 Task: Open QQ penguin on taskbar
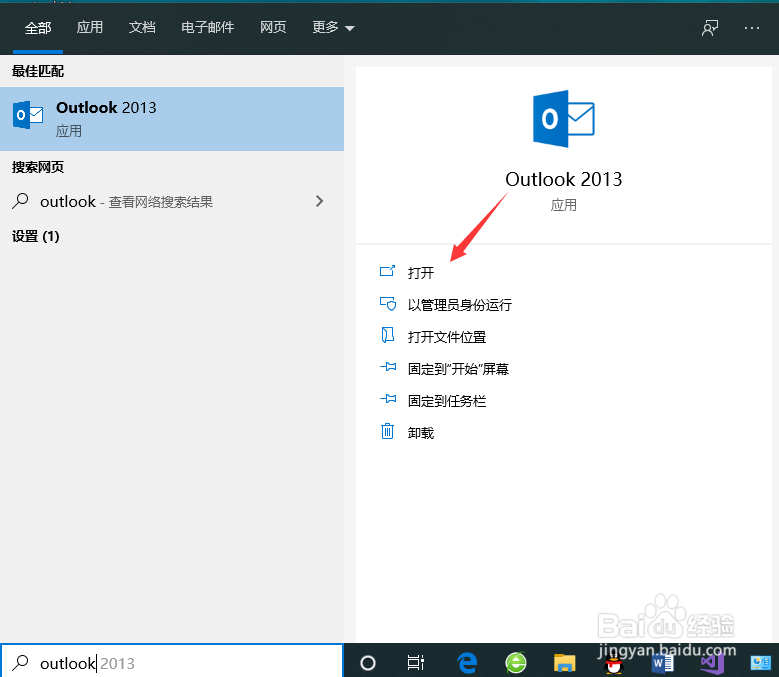pos(614,664)
